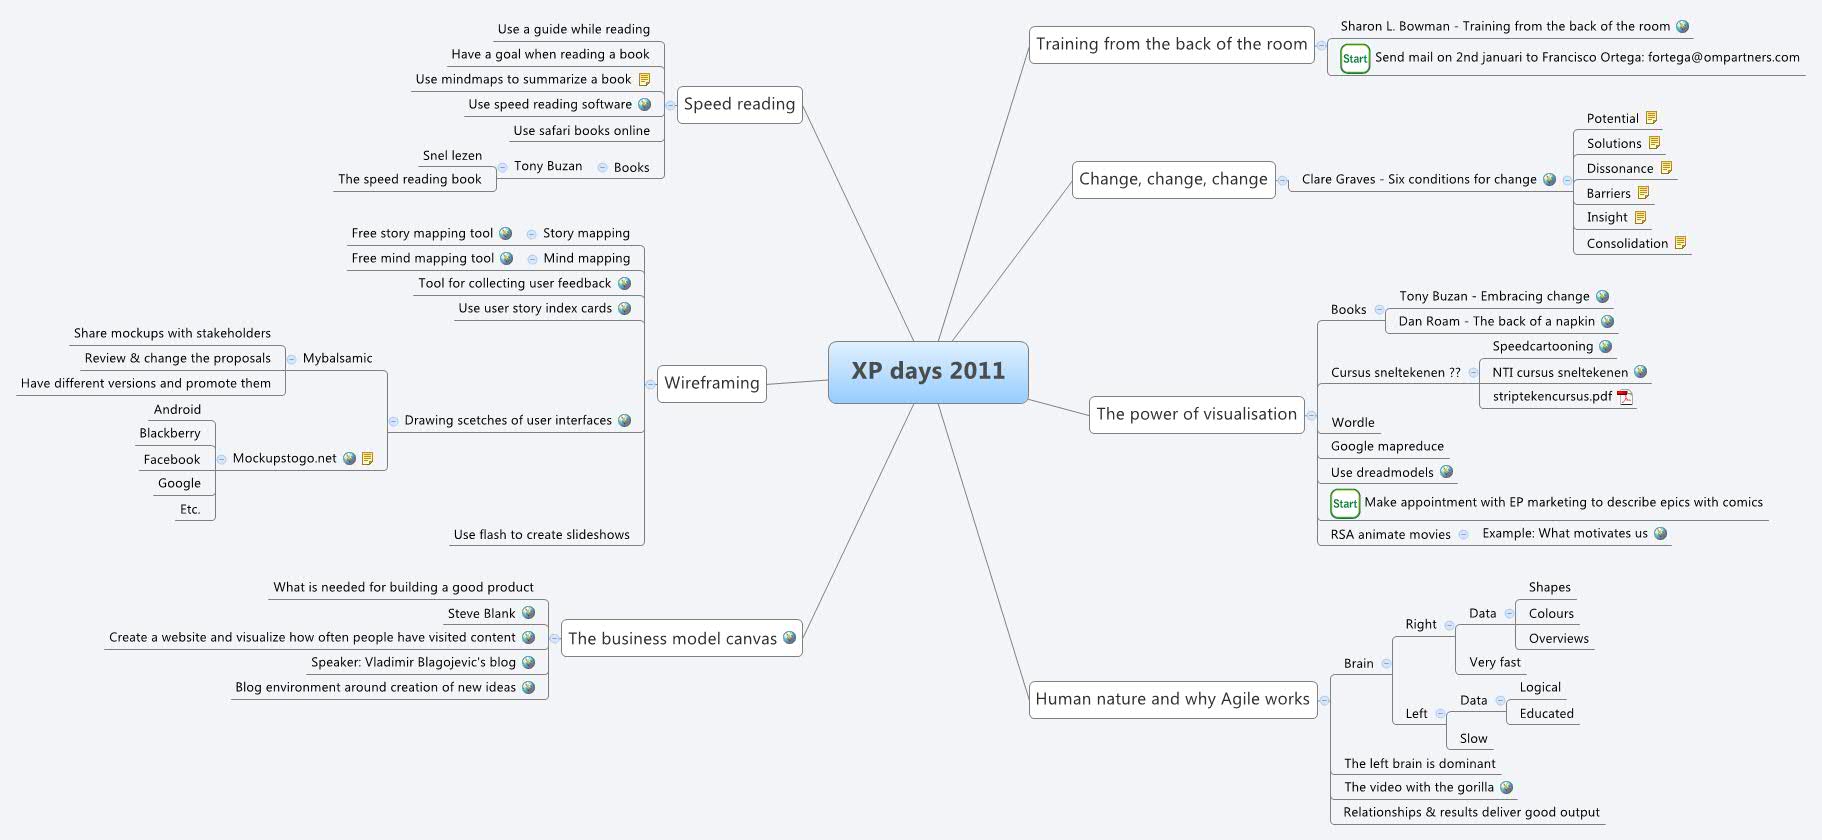Image resolution: width=1822 pixels, height=840 pixels.
Task: Collapse the Story mapping subtopic
Action: pos(531,234)
